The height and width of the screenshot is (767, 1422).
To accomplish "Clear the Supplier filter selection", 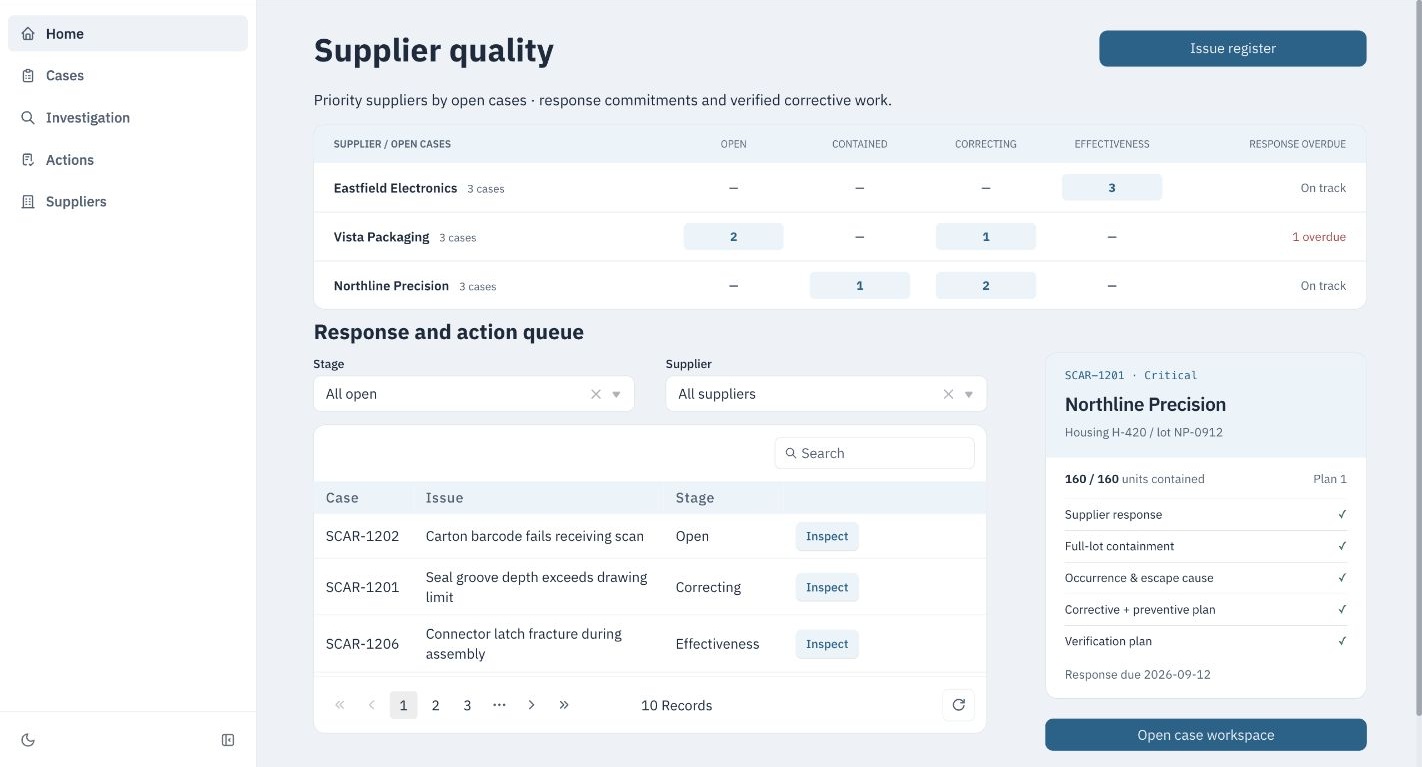I will tap(948, 394).
